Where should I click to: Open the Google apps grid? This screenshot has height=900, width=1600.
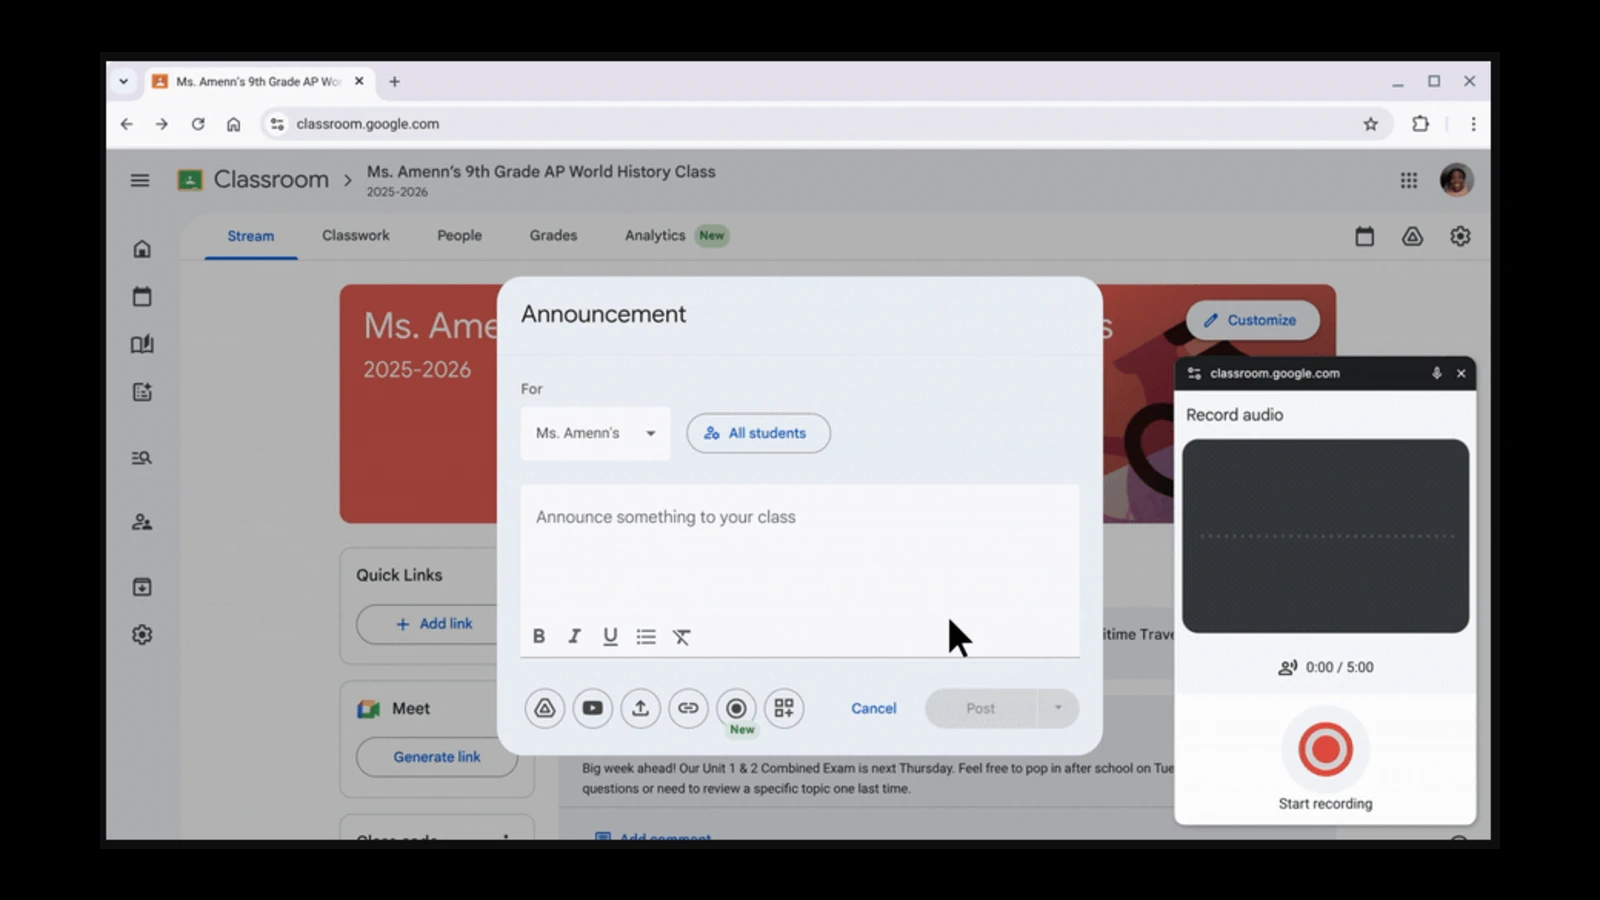pos(1408,180)
